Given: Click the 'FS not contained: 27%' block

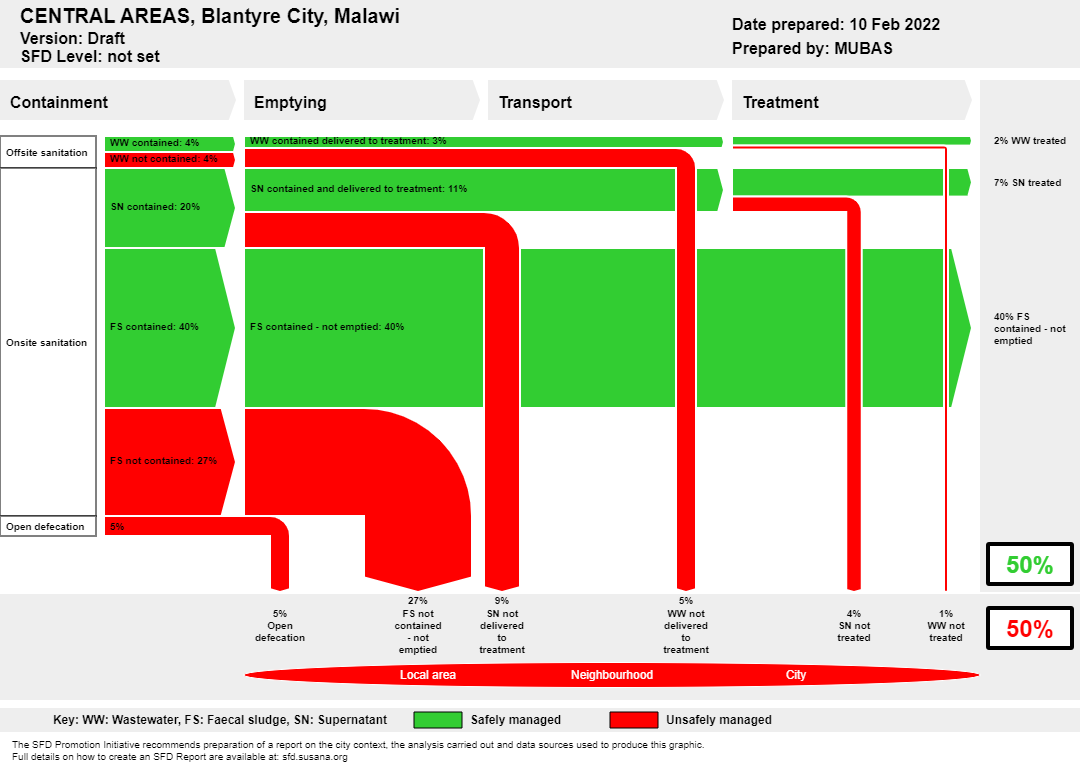Looking at the screenshot, I should pos(169,461).
